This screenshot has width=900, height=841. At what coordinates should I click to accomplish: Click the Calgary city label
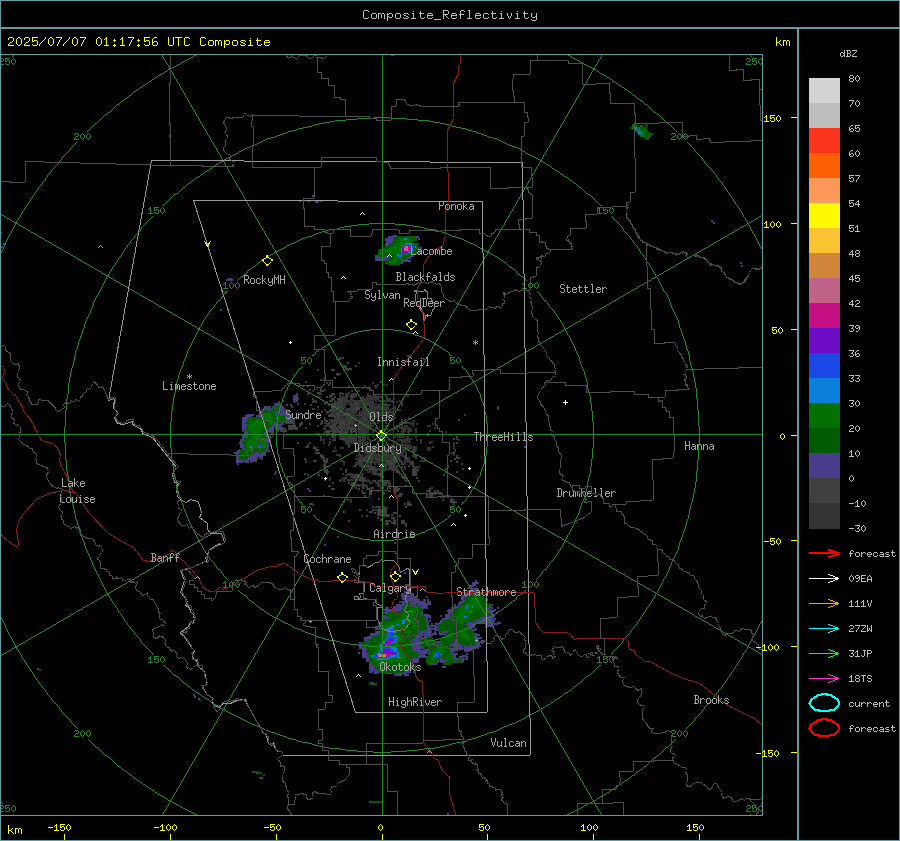390,588
